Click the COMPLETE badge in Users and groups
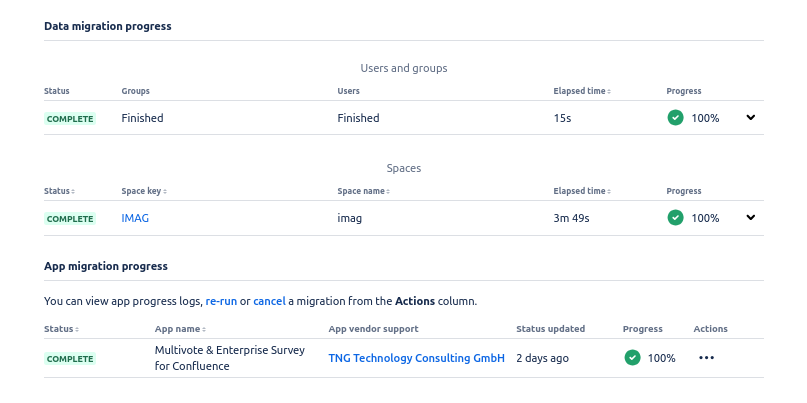807x403 pixels. point(70,119)
